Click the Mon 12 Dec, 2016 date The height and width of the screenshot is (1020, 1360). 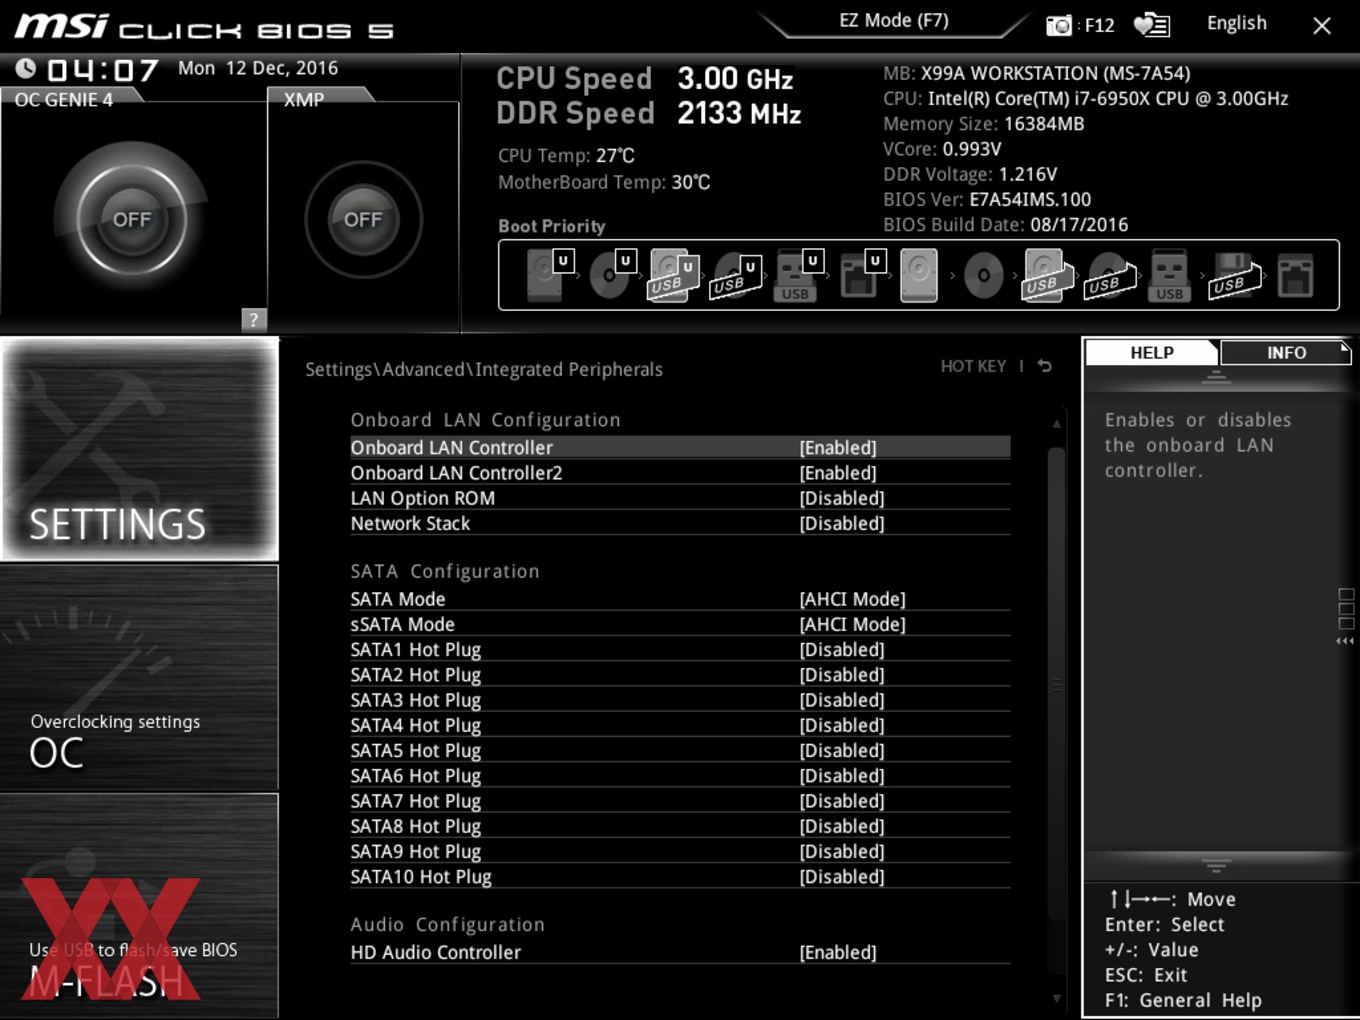tap(258, 68)
